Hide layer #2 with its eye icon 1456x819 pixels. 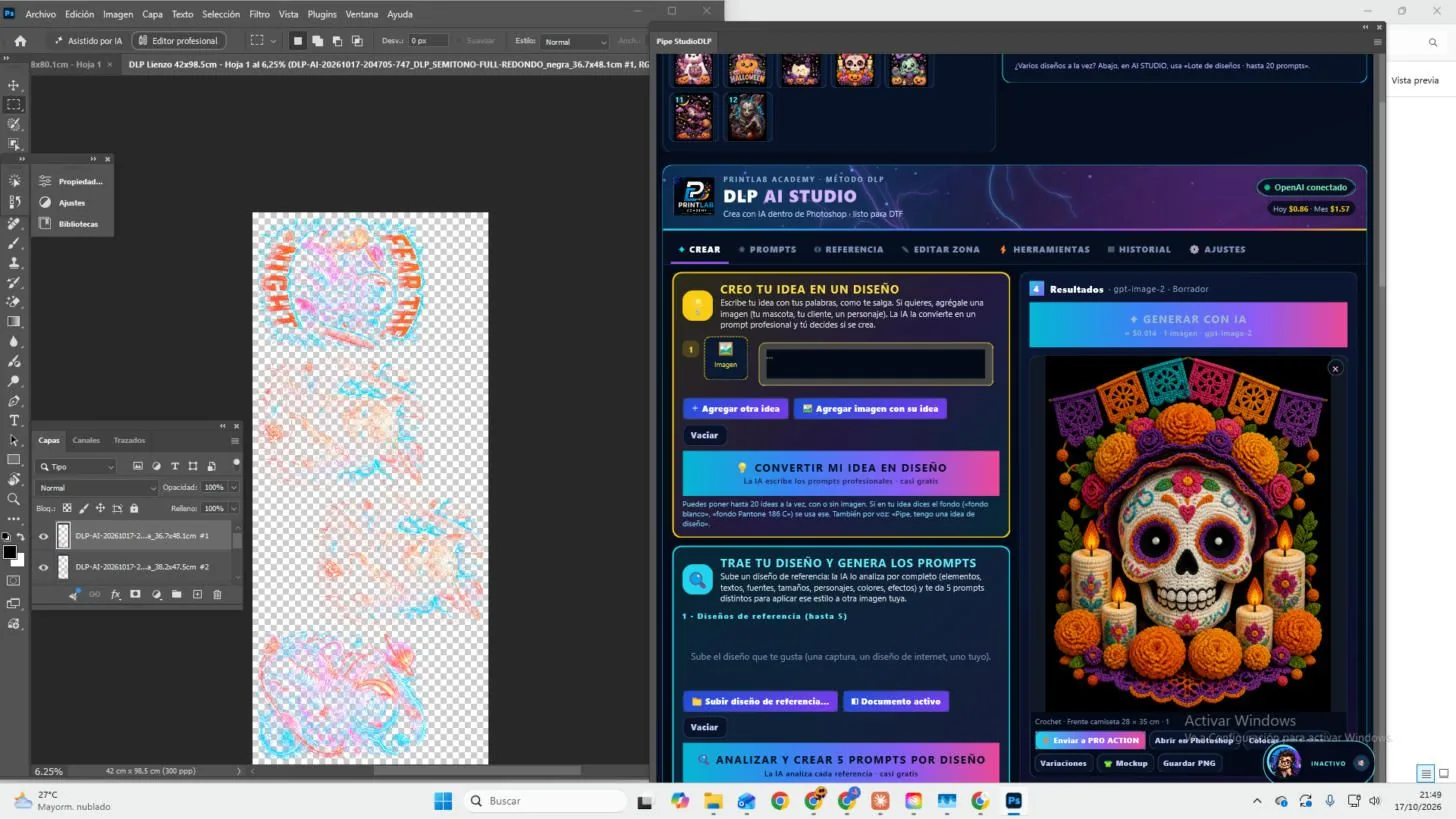pyautogui.click(x=43, y=567)
